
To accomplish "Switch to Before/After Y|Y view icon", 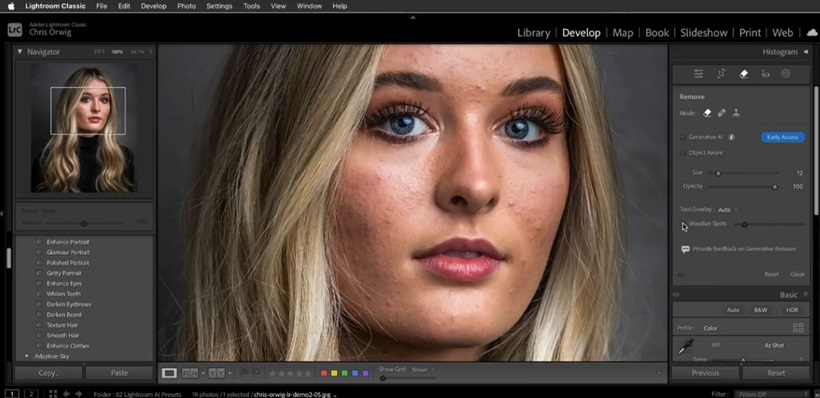I will tap(217, 373).
